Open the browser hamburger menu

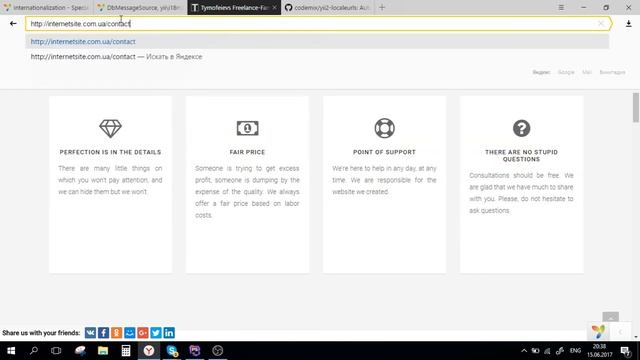tap(561, 7)
